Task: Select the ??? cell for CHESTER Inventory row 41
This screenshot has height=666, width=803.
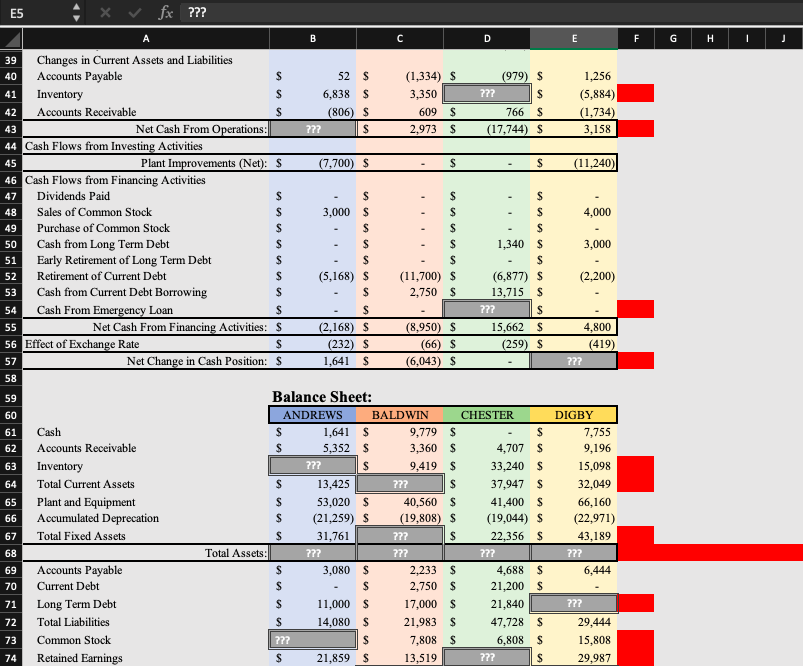Action: [486, 93]
